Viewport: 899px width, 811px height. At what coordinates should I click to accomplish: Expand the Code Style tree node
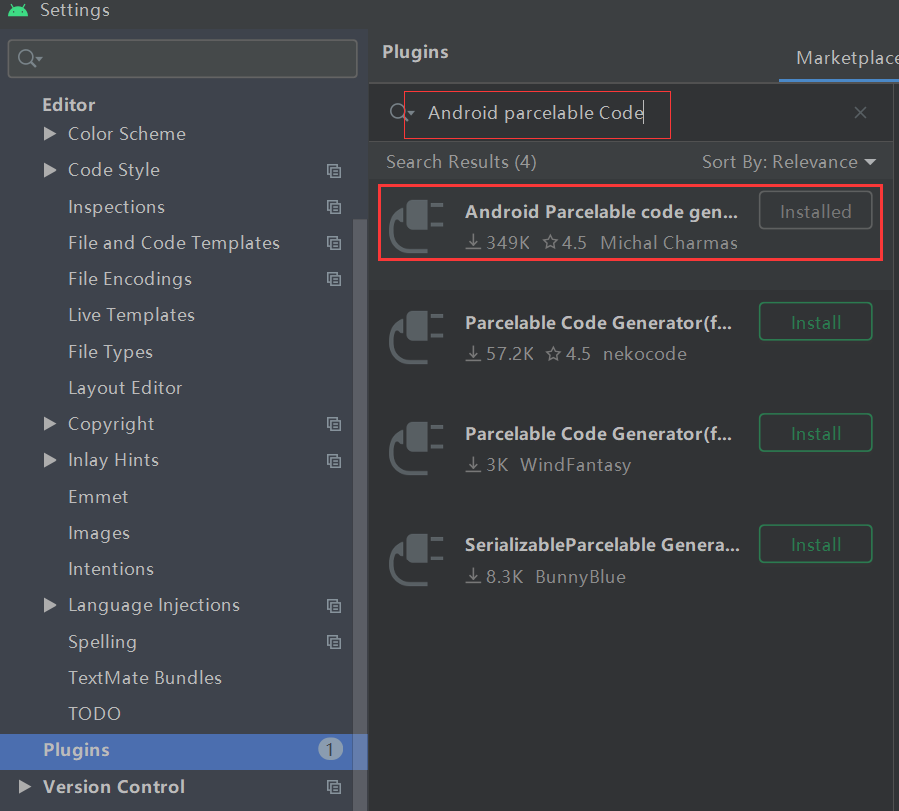pyautogui.click(x=50, y=170)
